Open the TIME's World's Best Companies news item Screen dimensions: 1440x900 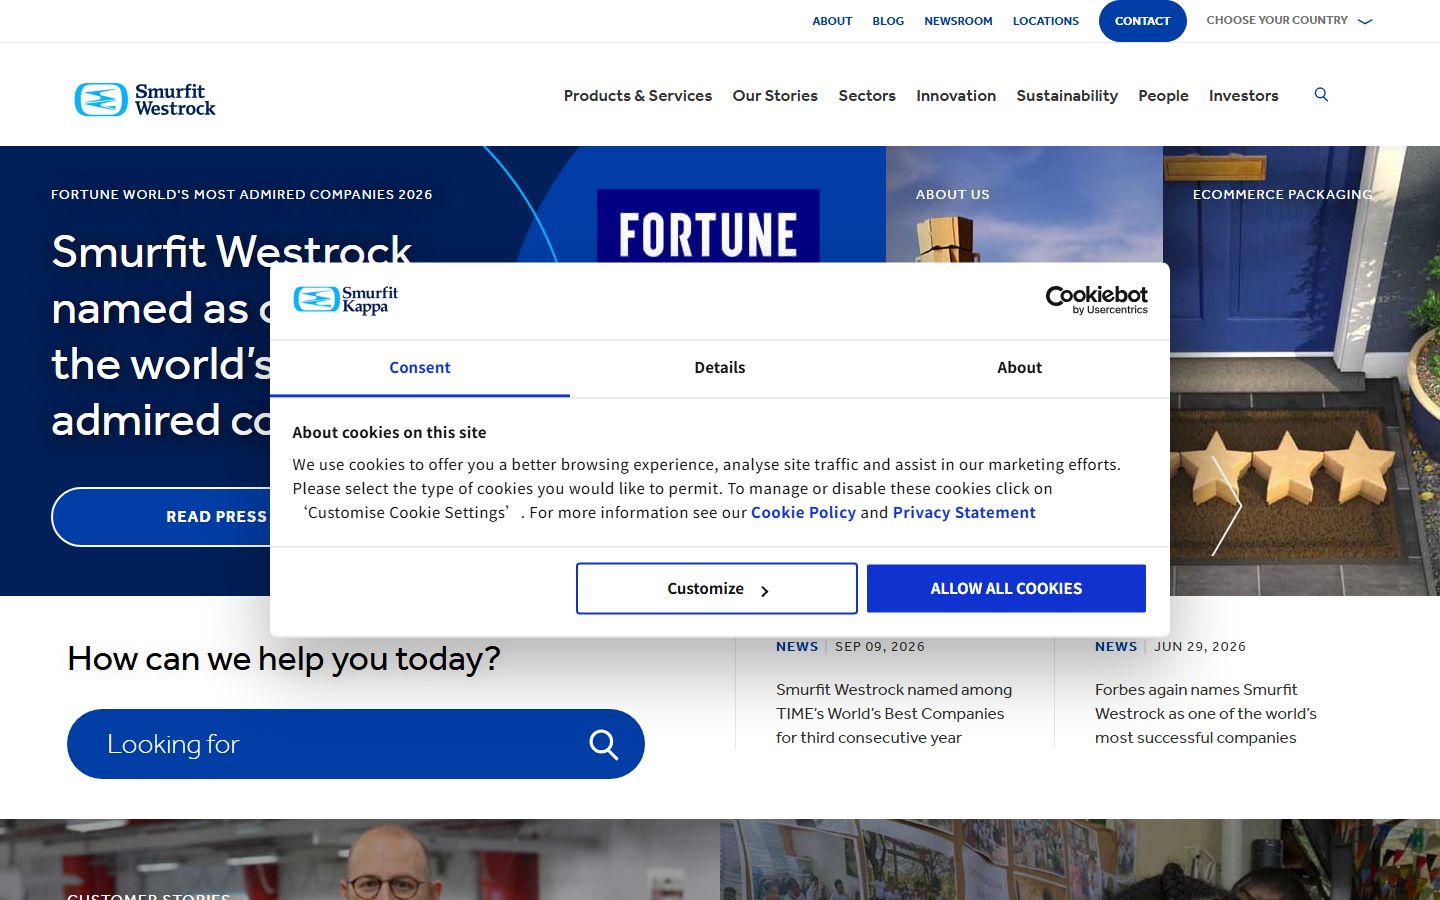pos(894,713)
